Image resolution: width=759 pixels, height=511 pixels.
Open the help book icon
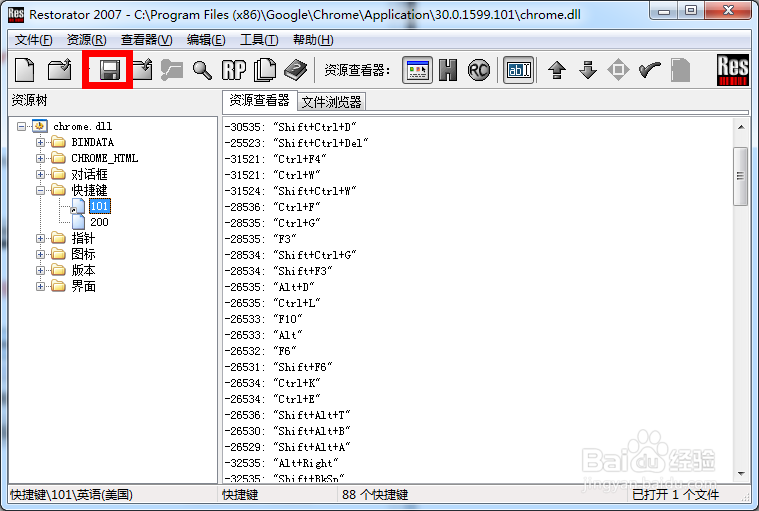(295, 70)
